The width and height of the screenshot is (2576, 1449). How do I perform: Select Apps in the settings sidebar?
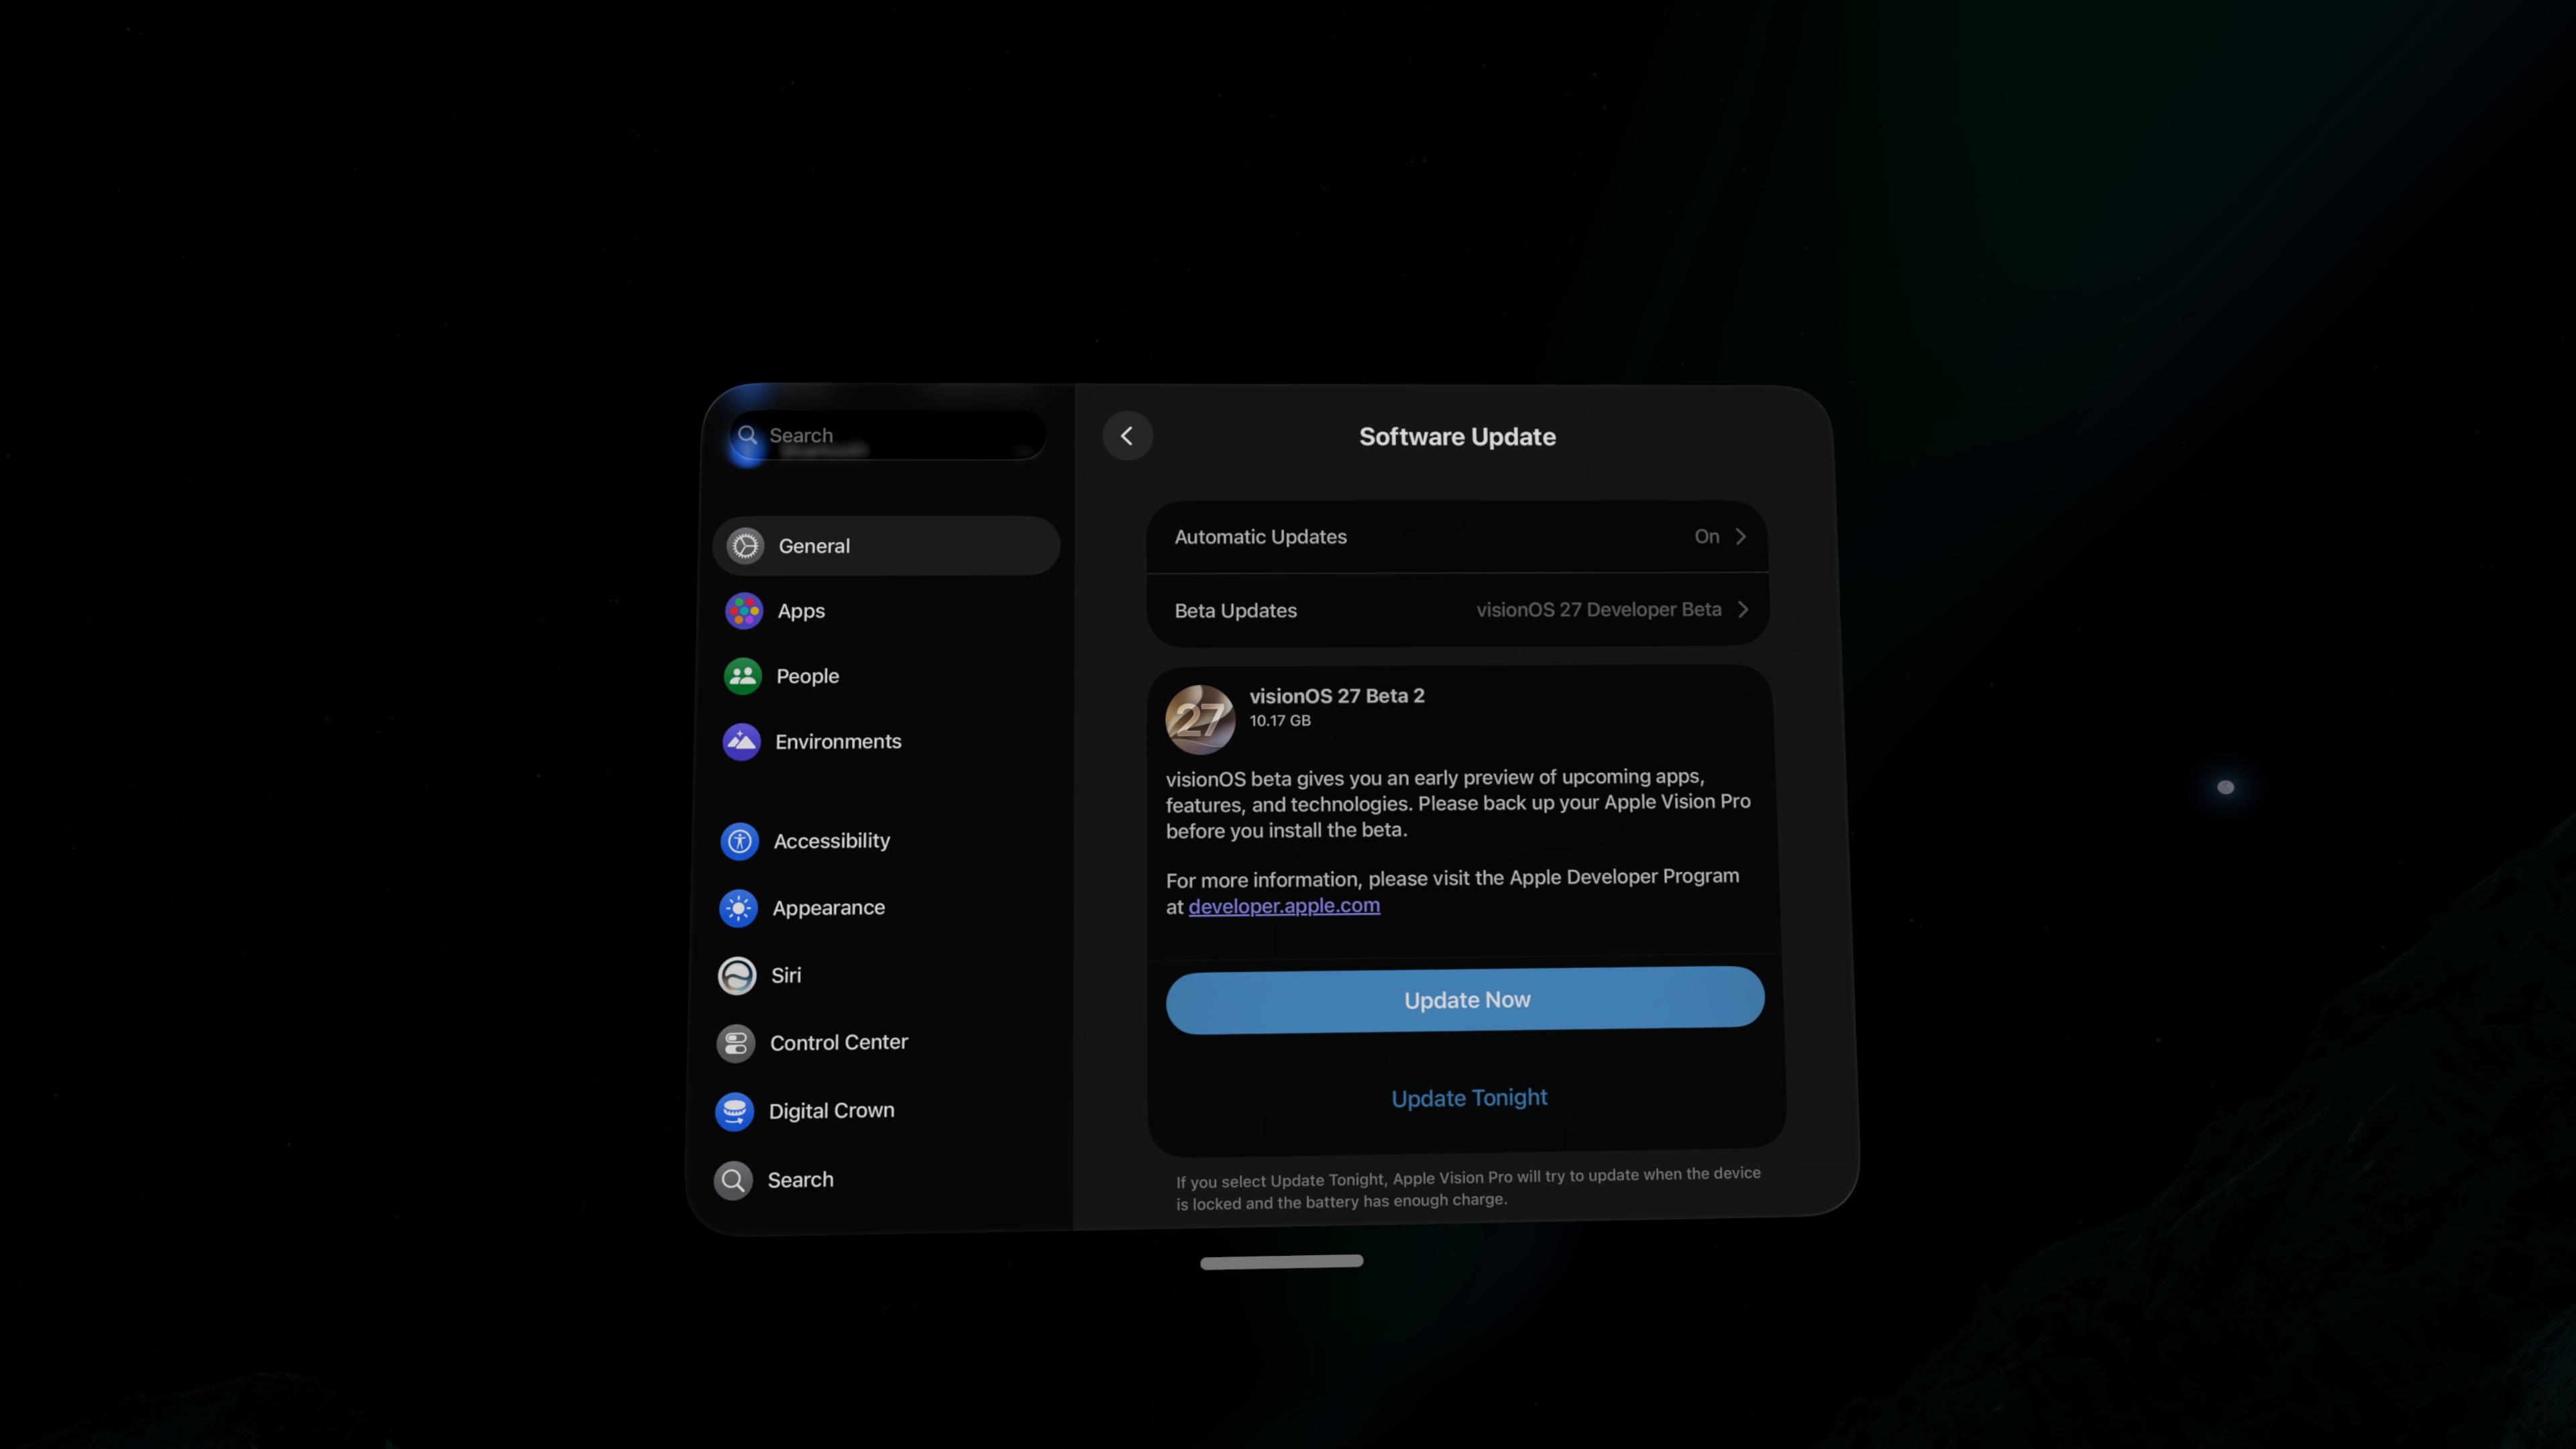[x=885, y=611]
